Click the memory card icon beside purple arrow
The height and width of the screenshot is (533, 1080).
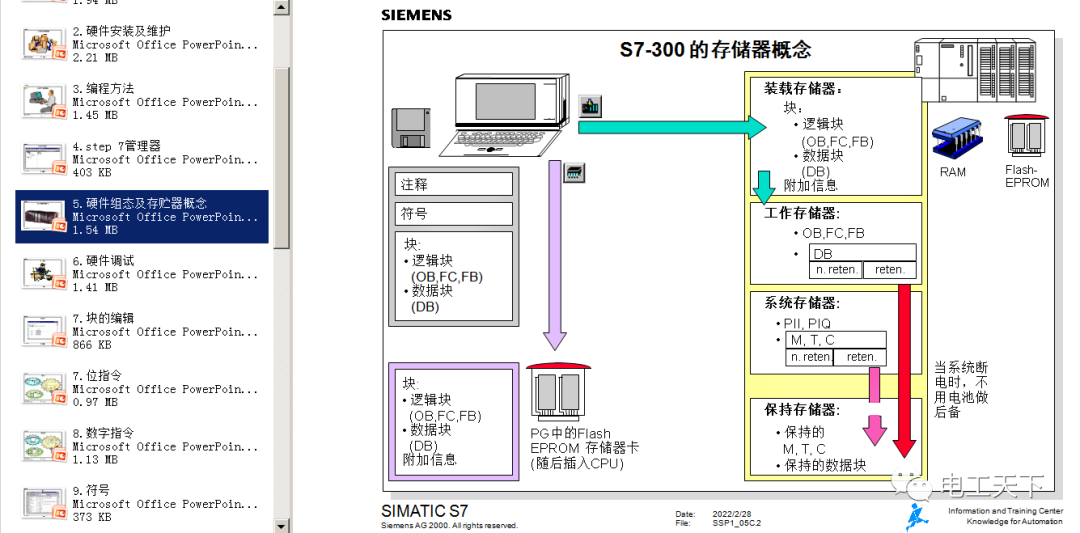[574, 172]
